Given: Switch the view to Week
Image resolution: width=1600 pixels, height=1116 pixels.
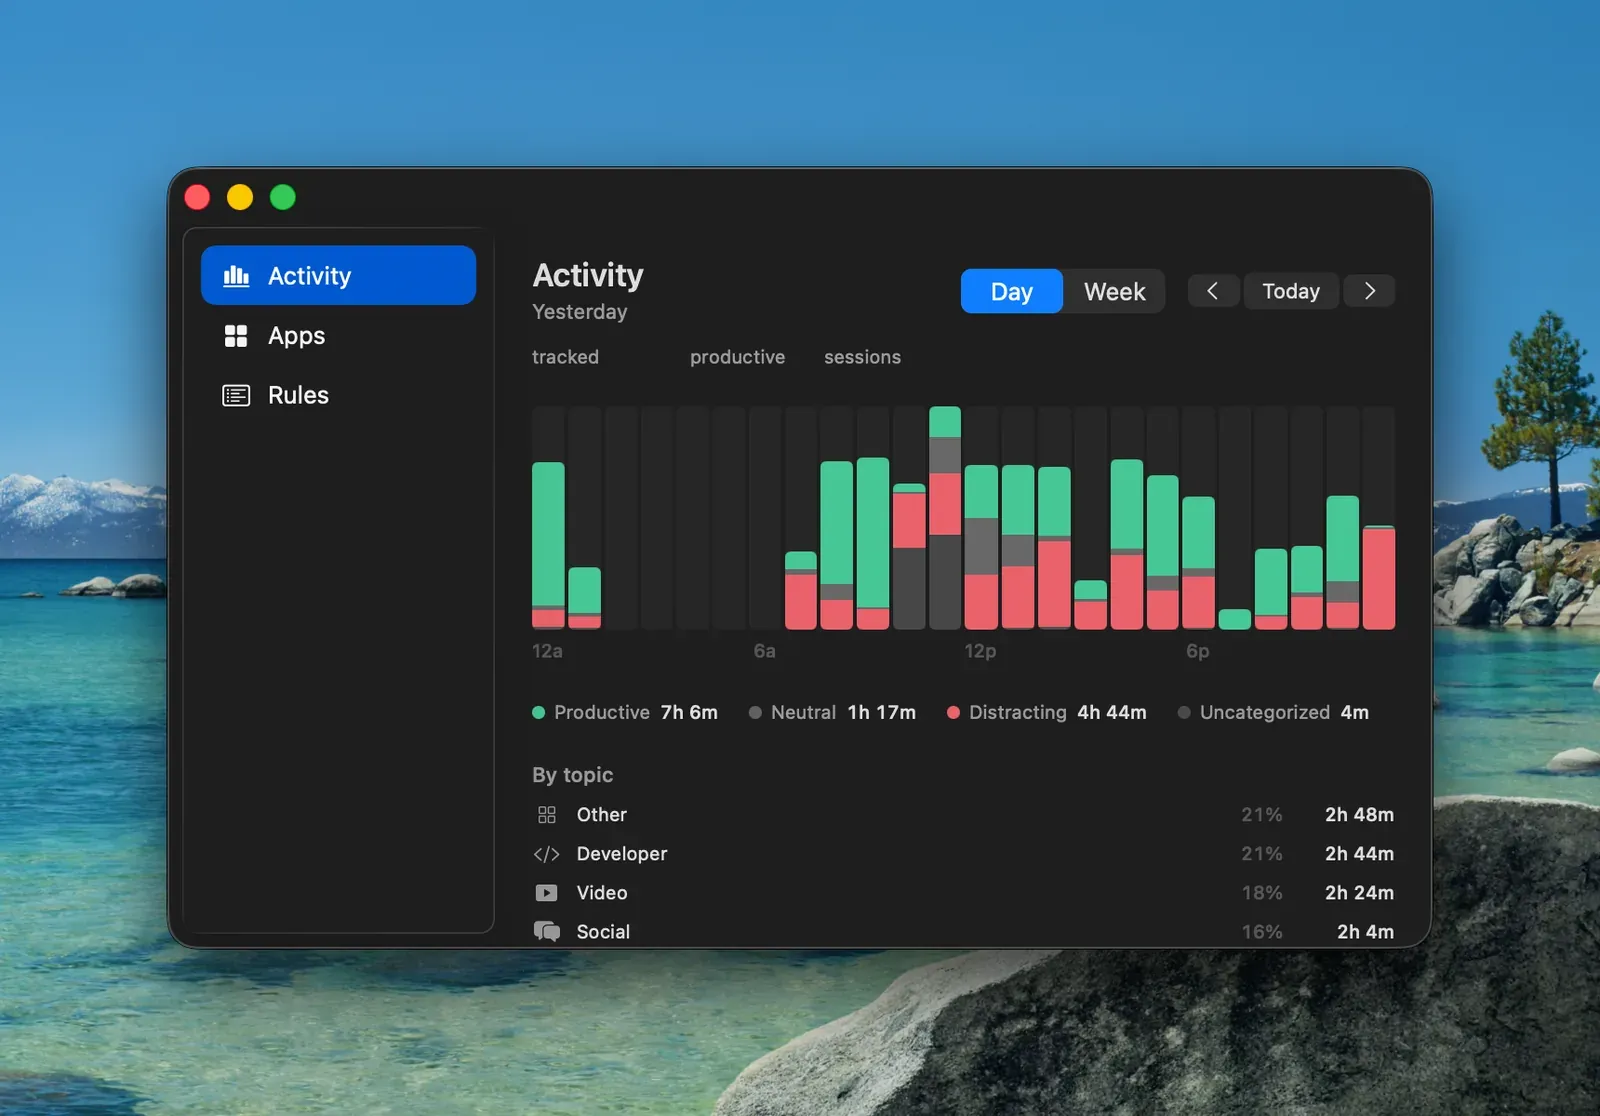Looking at the screenshot, I should [1114, 292].
